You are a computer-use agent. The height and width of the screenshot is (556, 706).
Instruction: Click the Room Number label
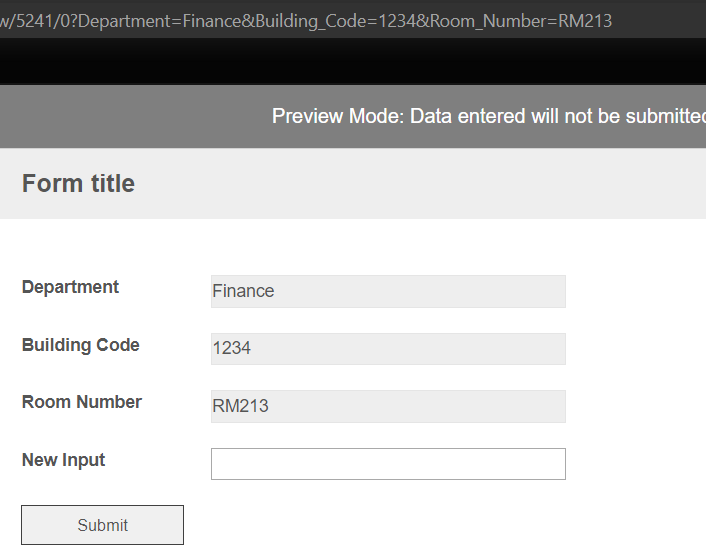pos(81,402)
